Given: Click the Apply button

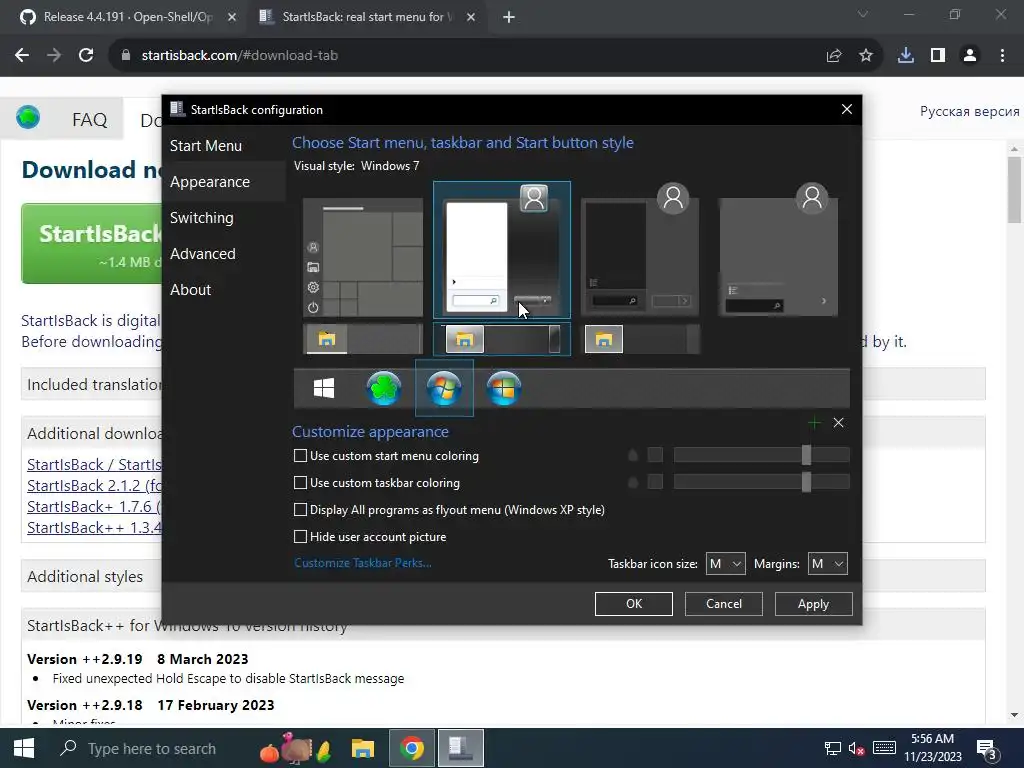Looking at the screenshot, I should tap(813, 604).
